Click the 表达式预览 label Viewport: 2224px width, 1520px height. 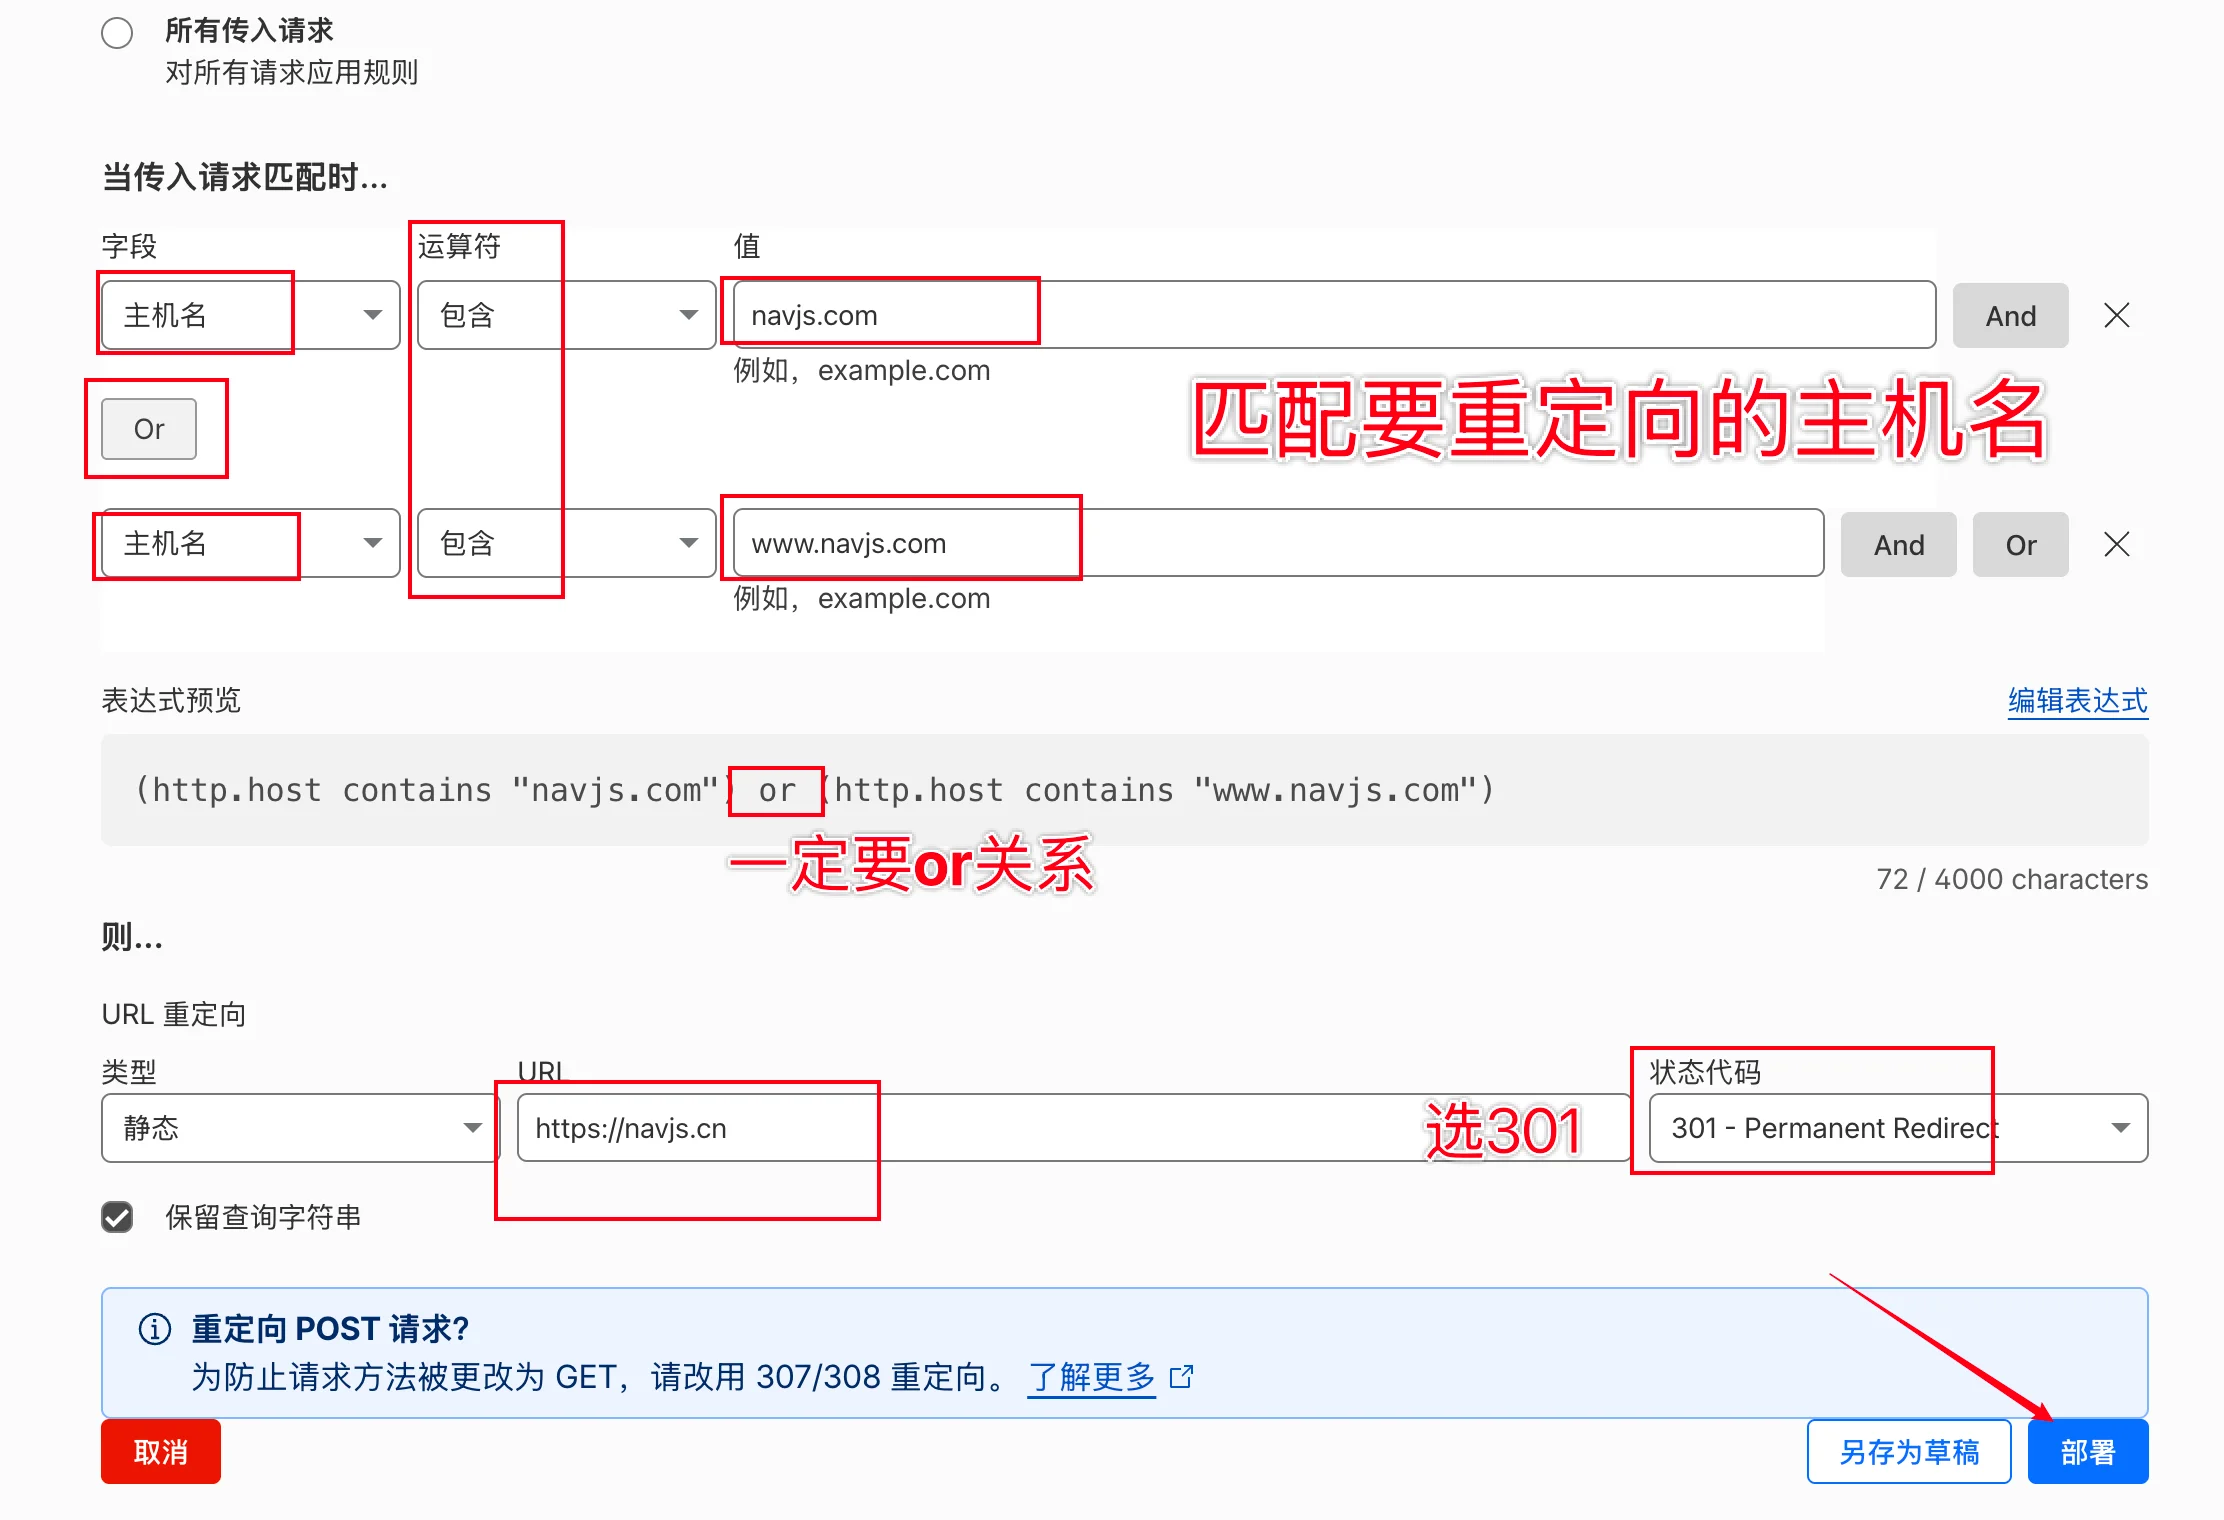tap(171, 700)
